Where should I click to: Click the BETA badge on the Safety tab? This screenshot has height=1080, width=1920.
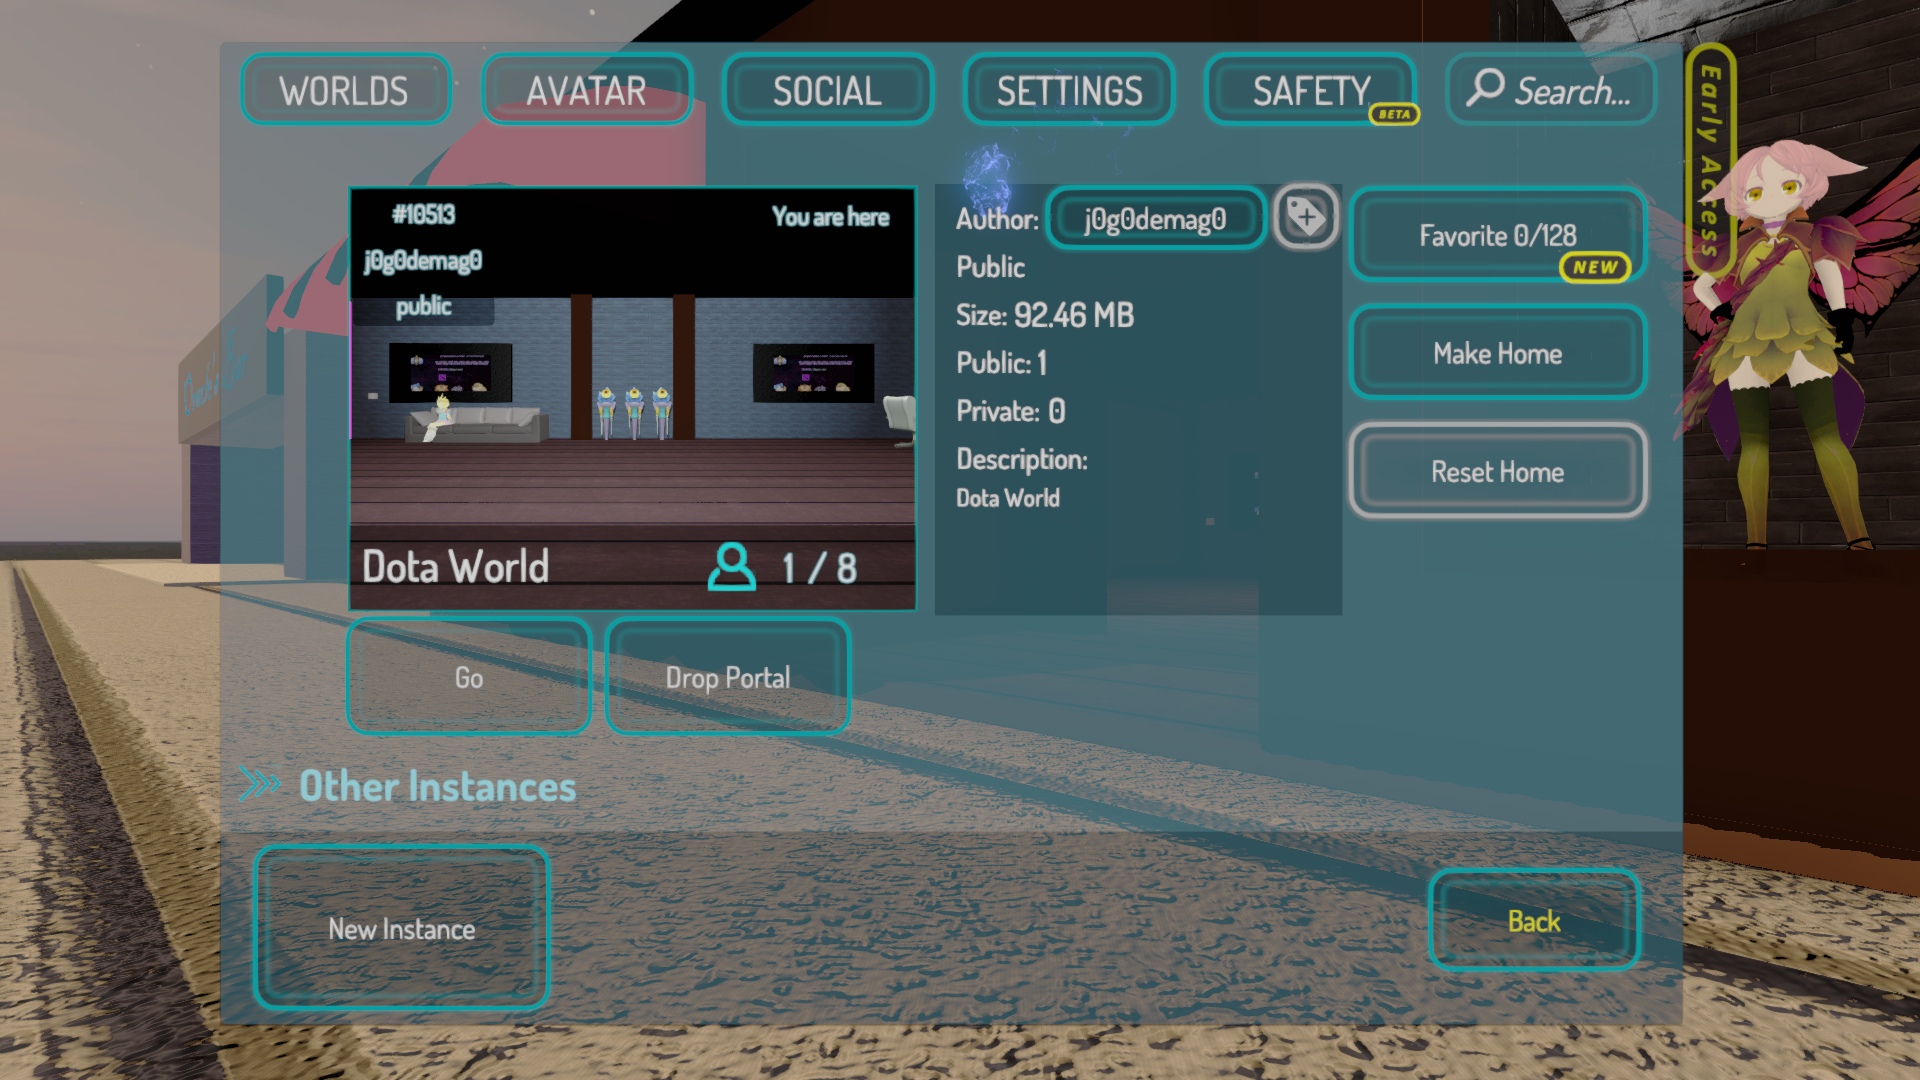click(1394, 115)
